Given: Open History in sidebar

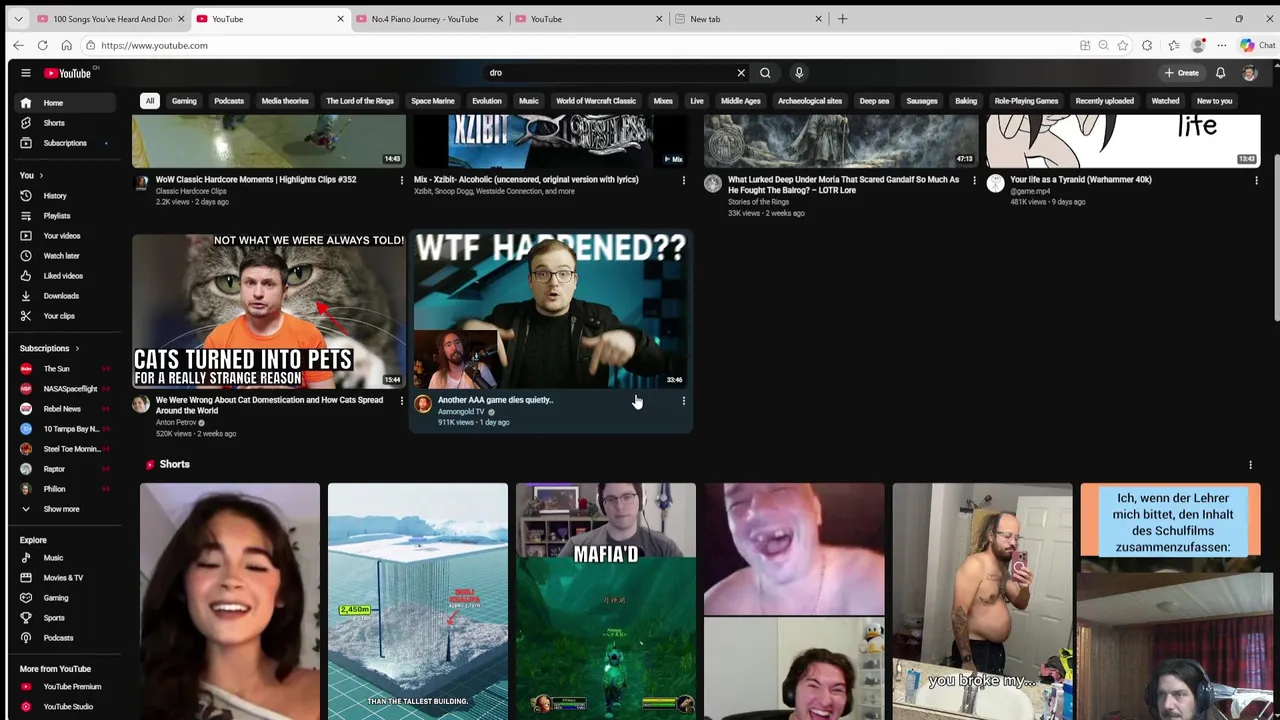Looking at the screenshot, I should click(x=64, y=196).
